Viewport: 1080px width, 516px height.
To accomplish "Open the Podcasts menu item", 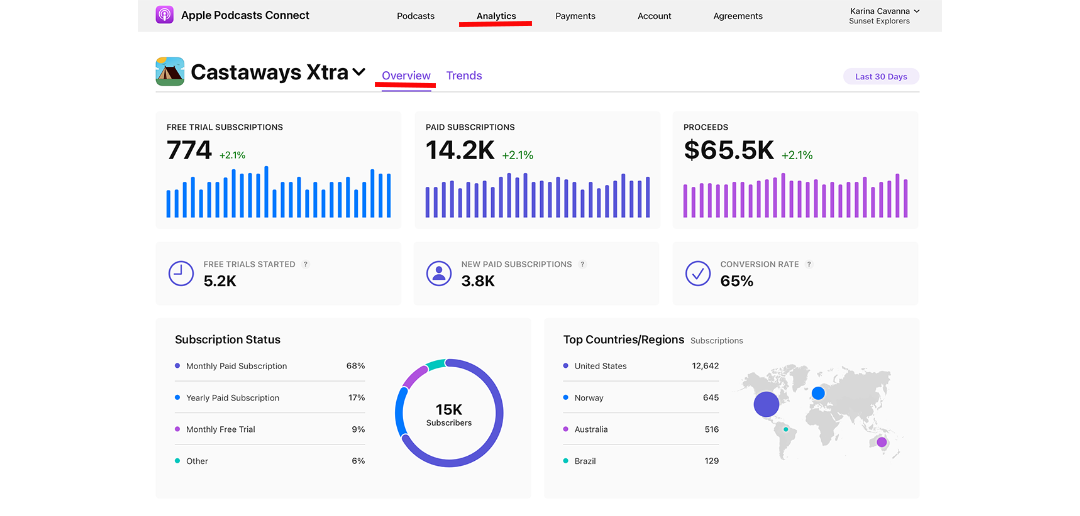I will 415,16.
